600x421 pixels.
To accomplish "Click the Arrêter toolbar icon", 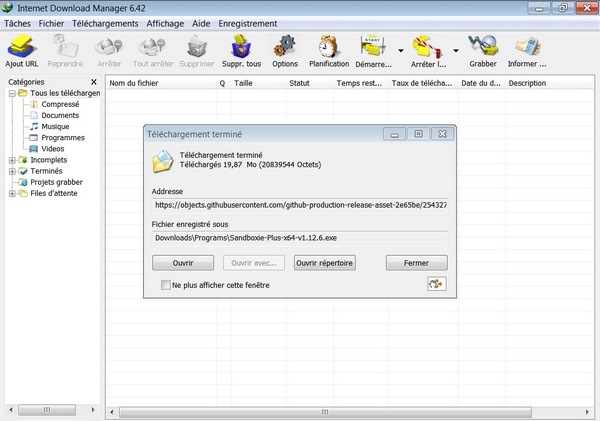I will (109, 47).
